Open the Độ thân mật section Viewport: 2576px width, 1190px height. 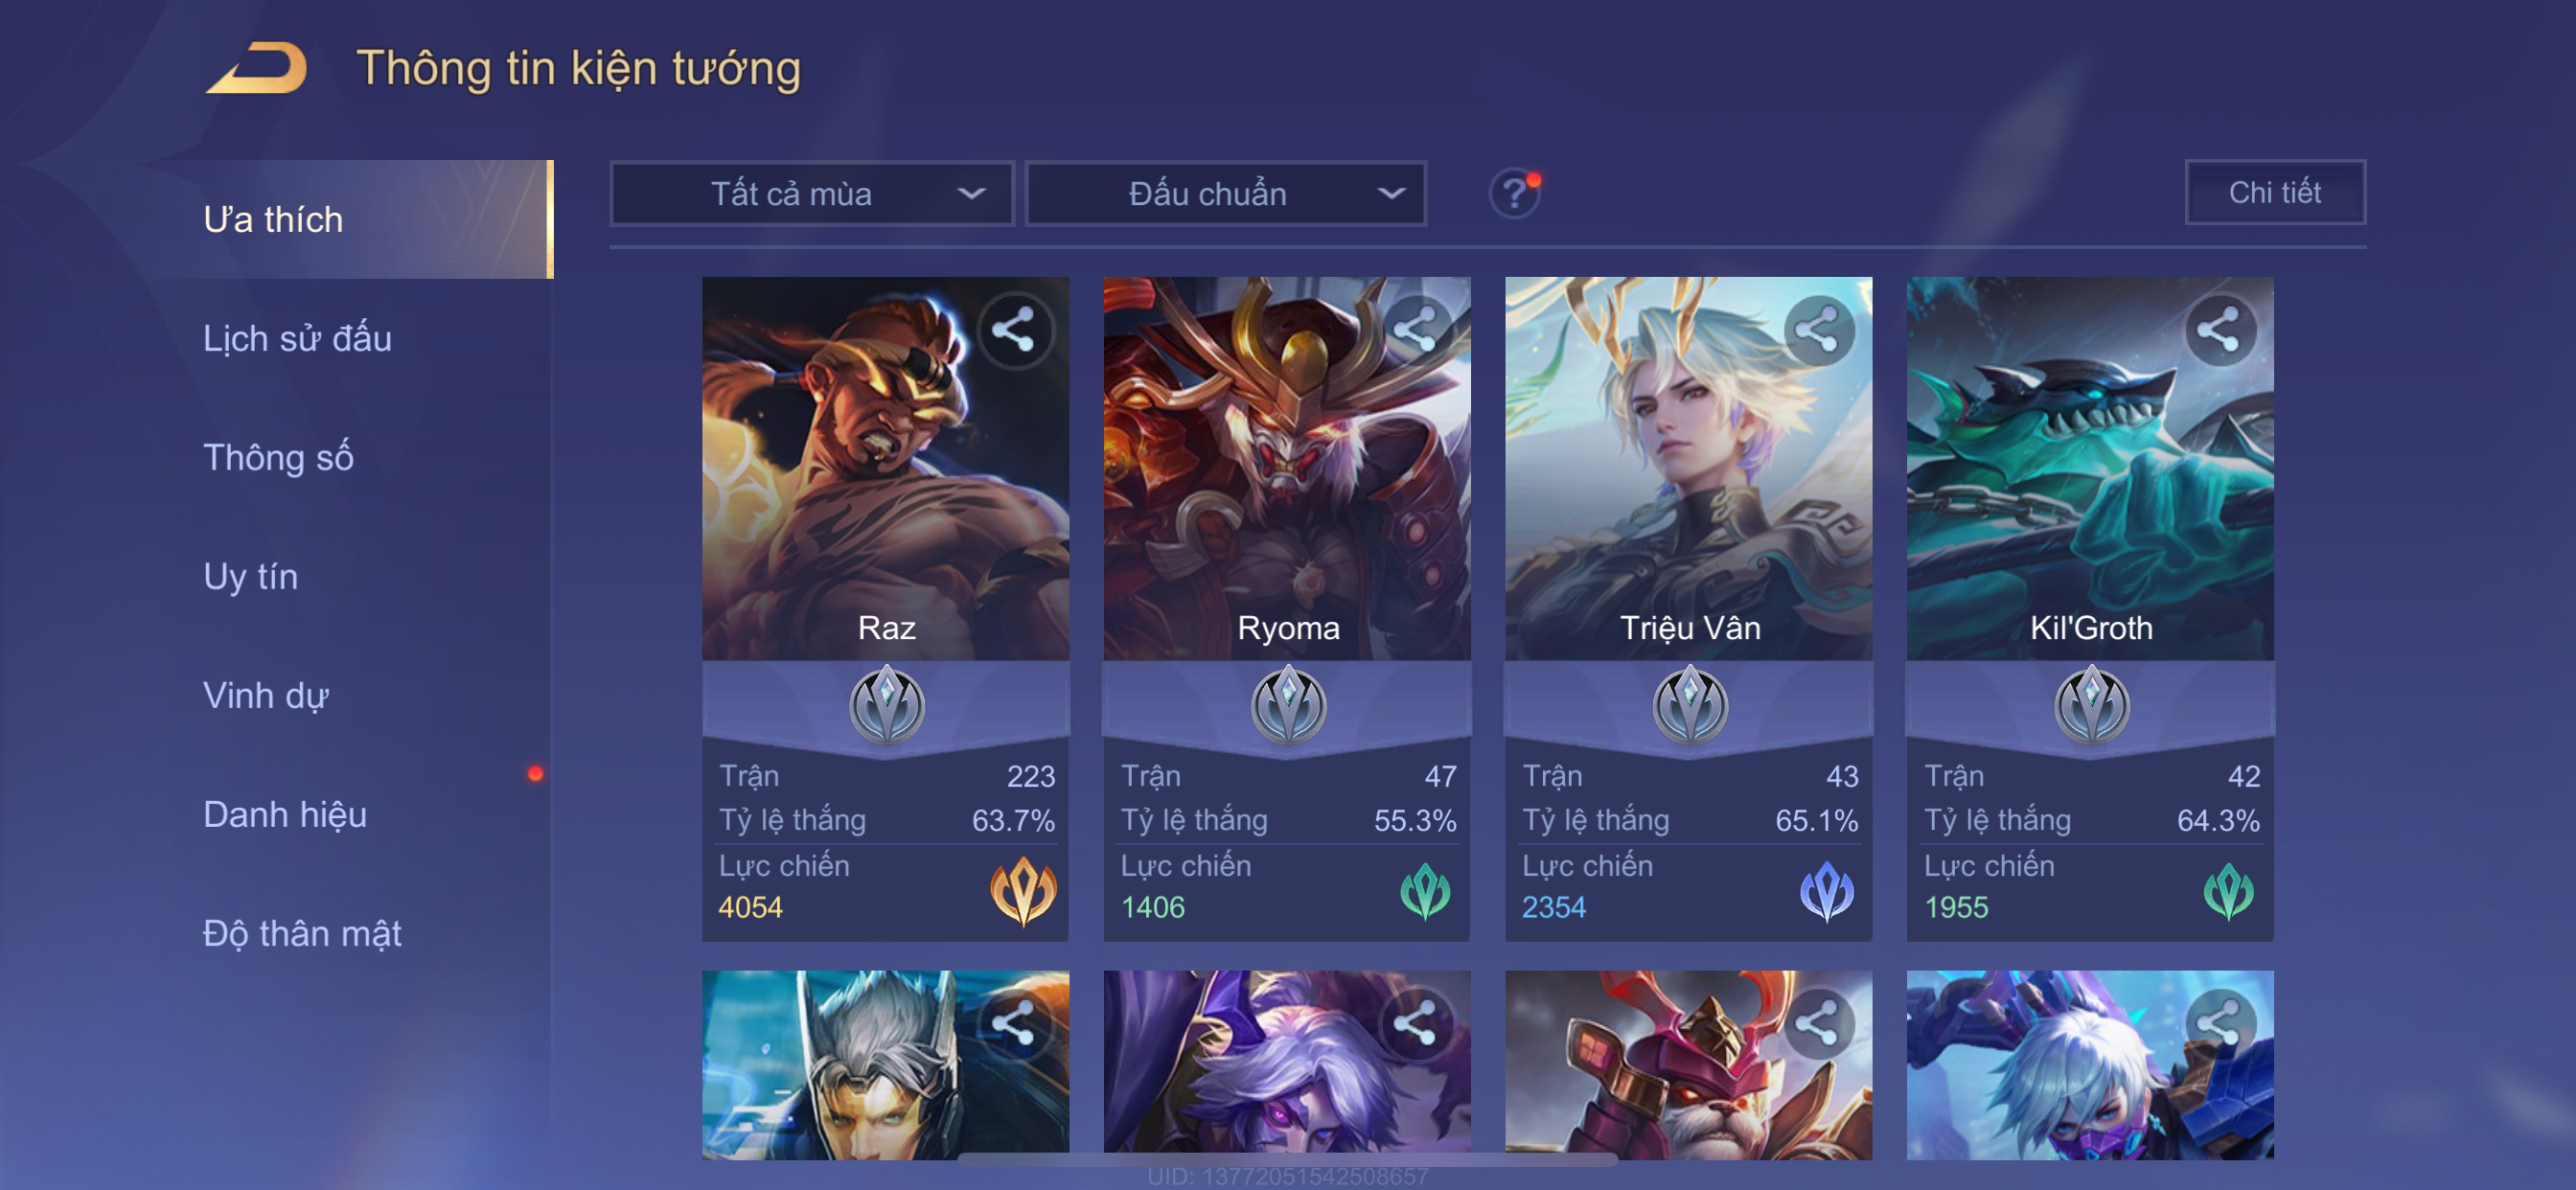(302, 933)
